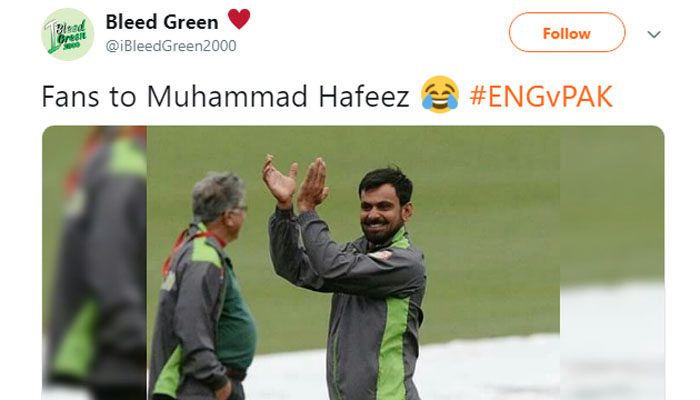The image size is (700, 400).
Task: Click the team badge on grey jacket
Action: [x=380, y=255]
